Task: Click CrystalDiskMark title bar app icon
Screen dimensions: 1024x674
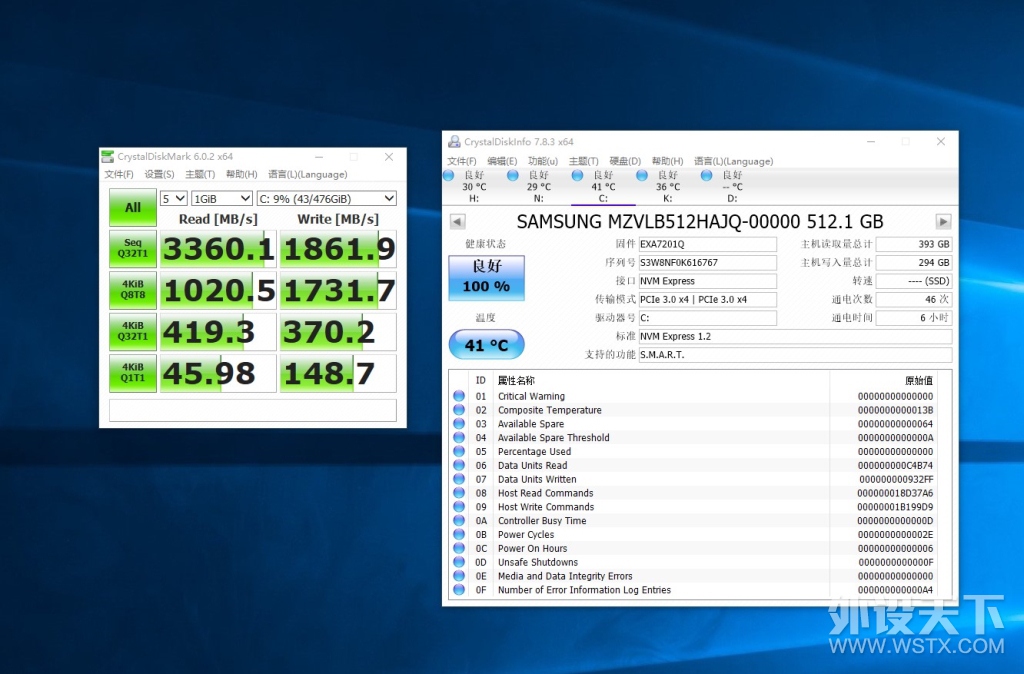Action: (108, 157)
